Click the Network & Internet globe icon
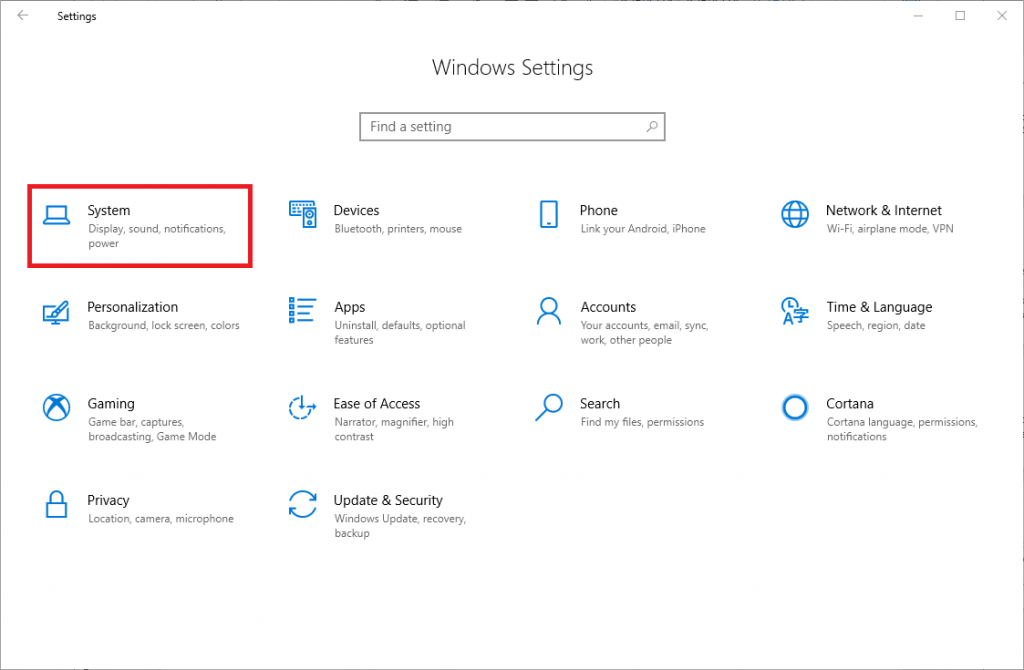 pyautogui.click(x=795, y=214)
